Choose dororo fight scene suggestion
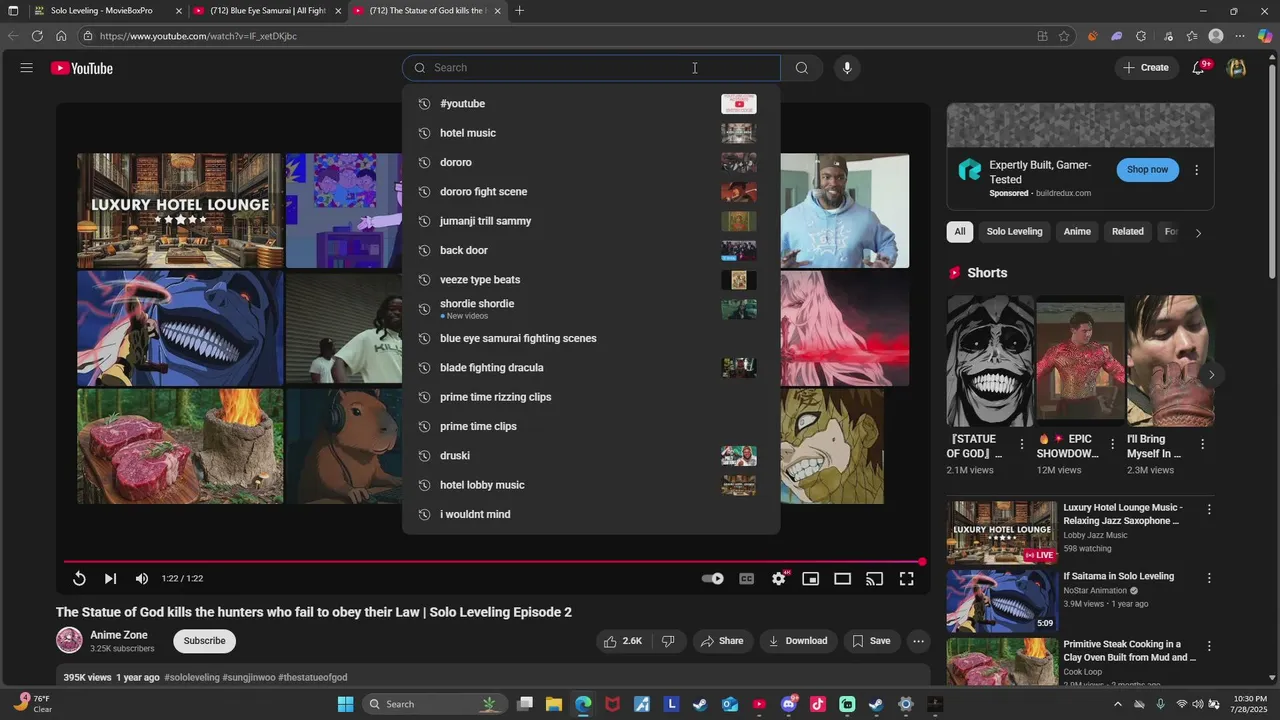Screen dimensions: 1280x720 [x=591, y=192]
